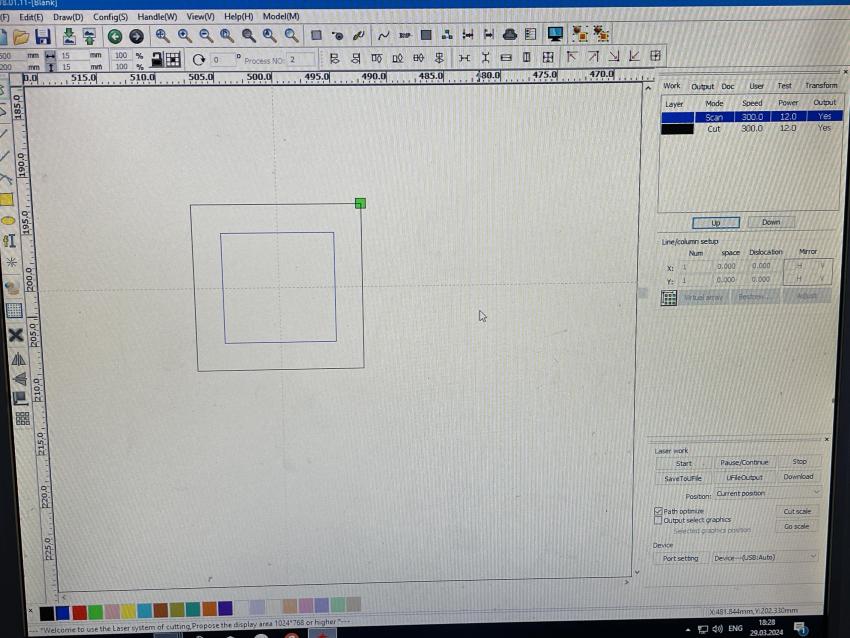
Task: Click the monitor preview icon in the toolbar
Action: [555, 35]
